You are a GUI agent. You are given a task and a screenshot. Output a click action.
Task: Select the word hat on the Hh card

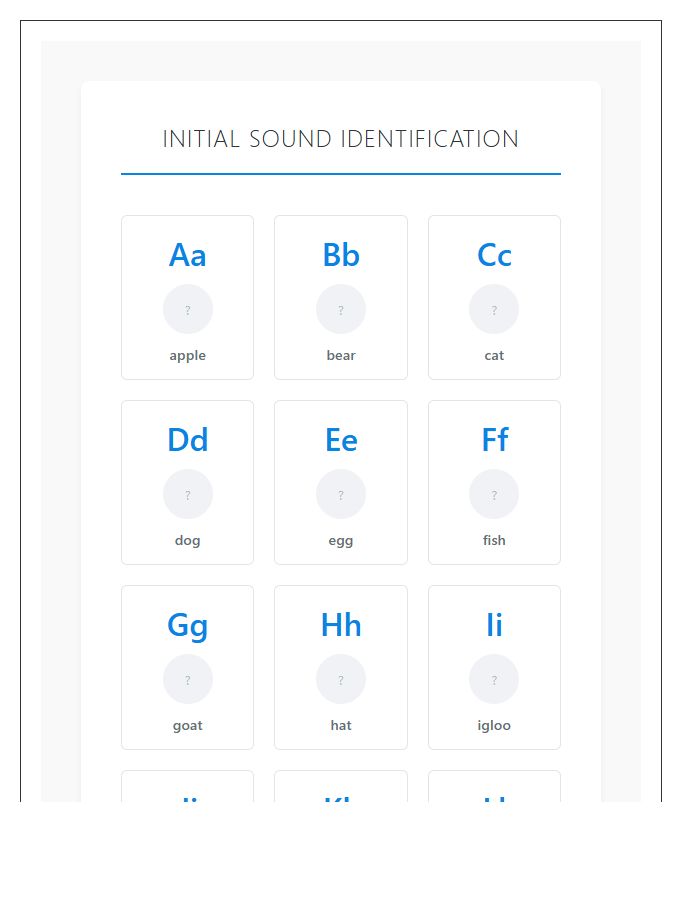pyautogui.click(x=341, y=725)
